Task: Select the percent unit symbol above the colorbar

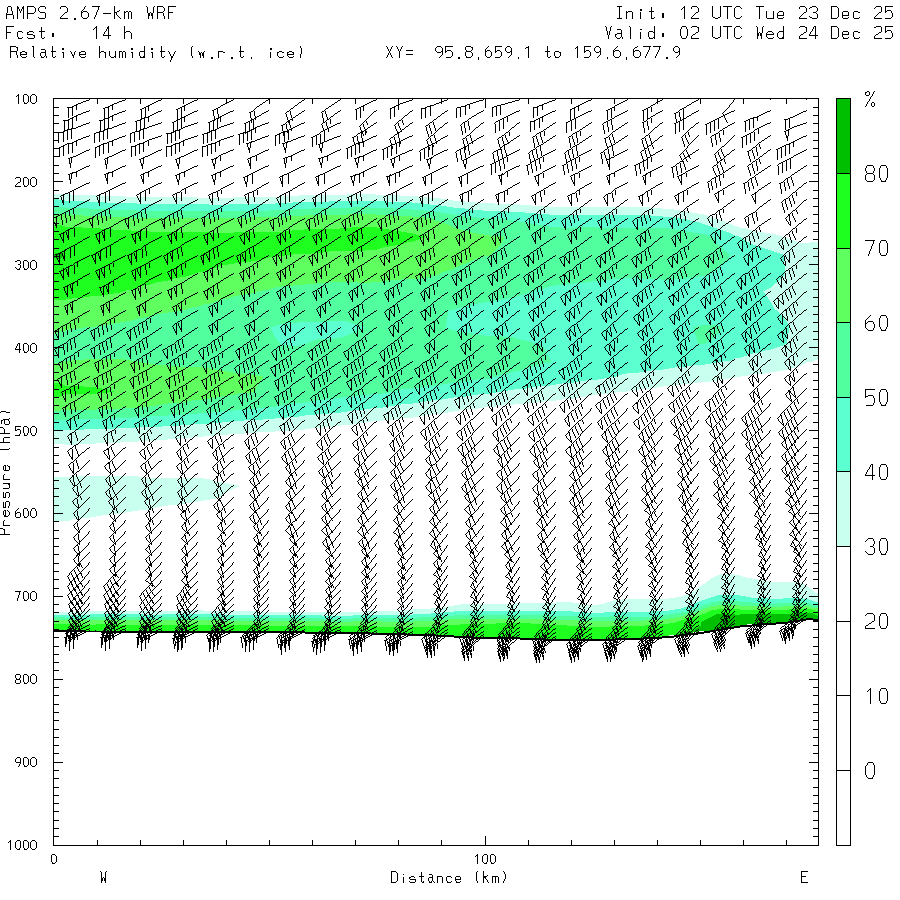Action: point(870,99)
